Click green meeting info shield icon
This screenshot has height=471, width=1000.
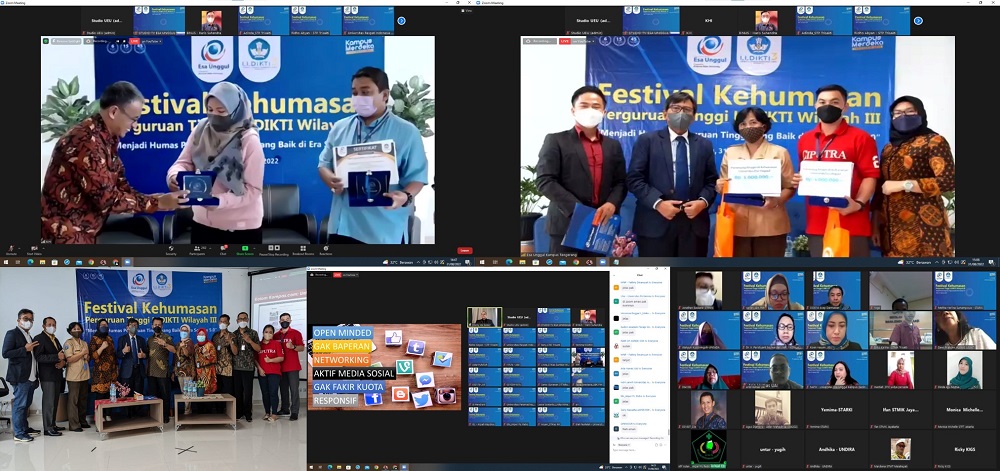(46, 41)
